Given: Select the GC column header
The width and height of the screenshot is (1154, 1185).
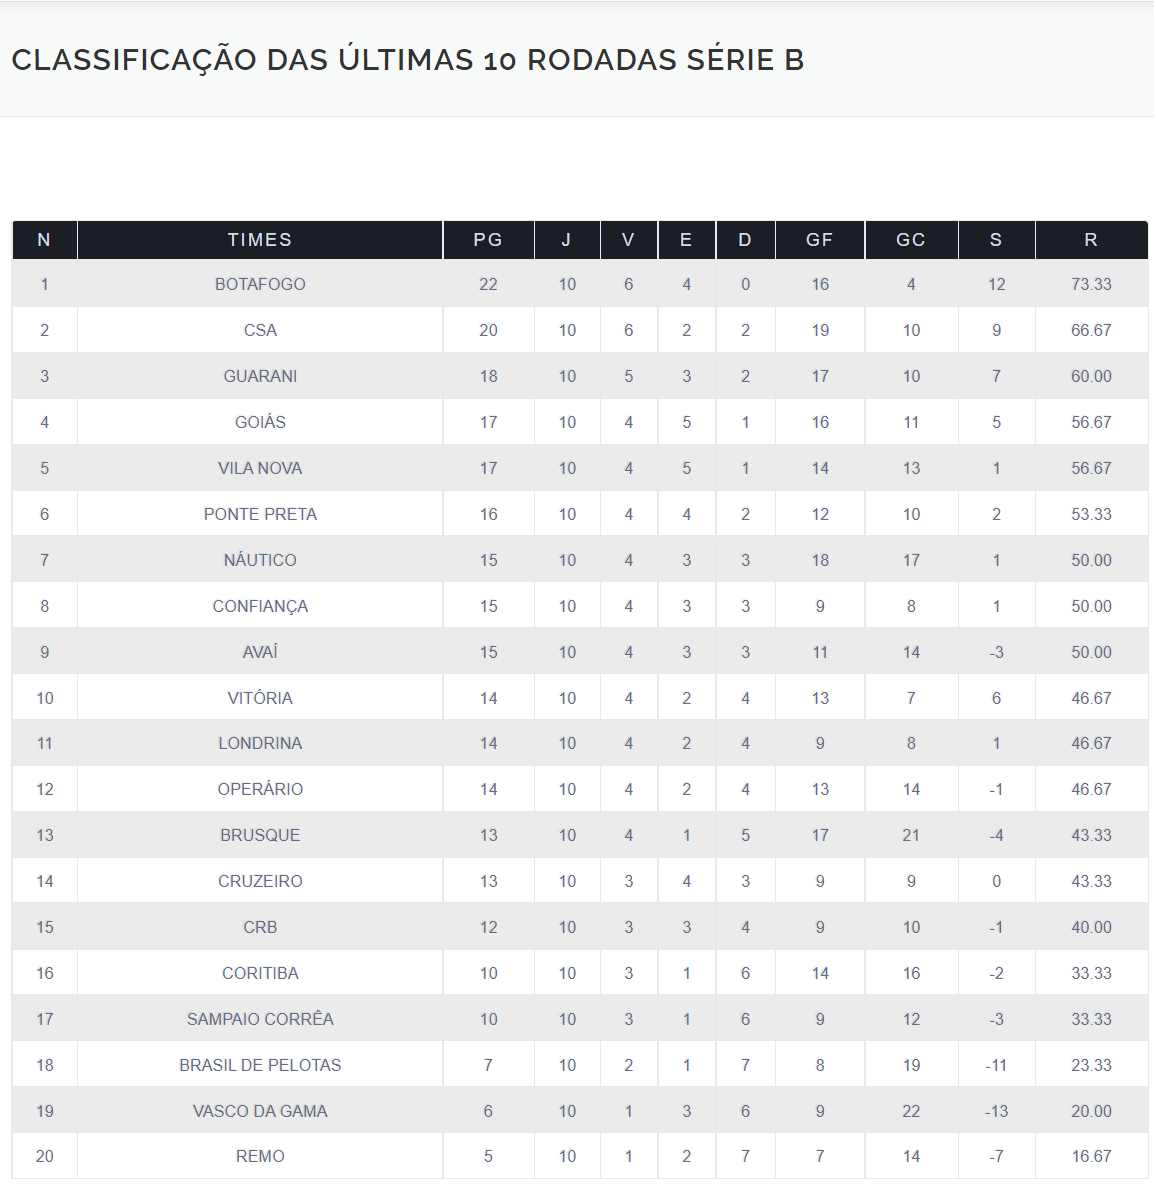Looking at the screenshot, I should (910, 240).
